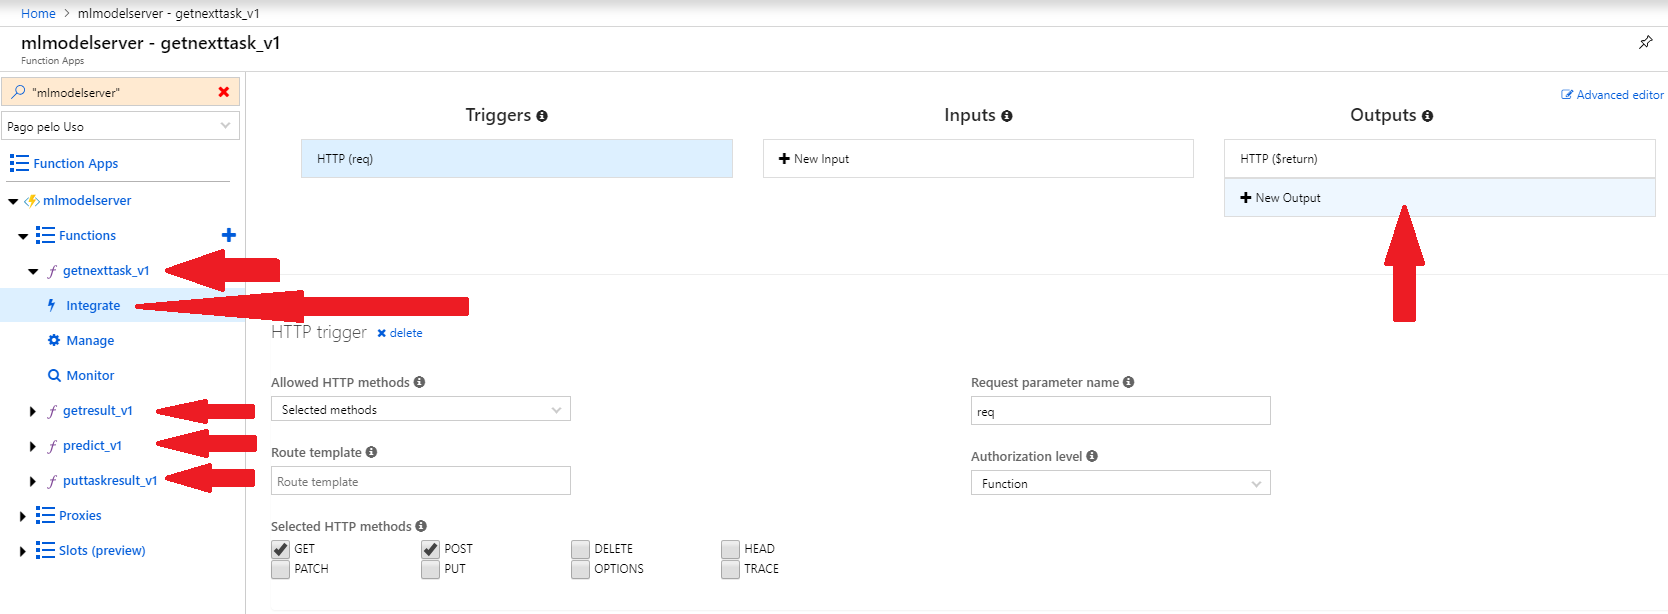Image resolution: width=1668 pixels, height=614 pixels.
Task: Open Slots (preview) item
Action: pyautogui.click(x=102, y=550)
